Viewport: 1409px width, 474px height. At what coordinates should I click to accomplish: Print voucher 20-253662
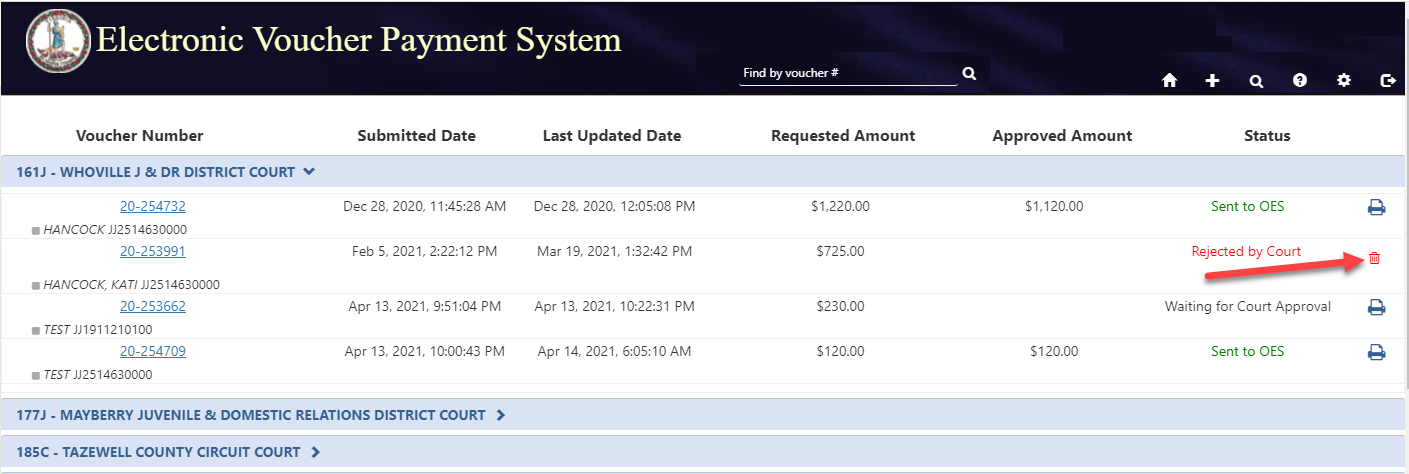pyautogui.click(x=1376, y=308)
